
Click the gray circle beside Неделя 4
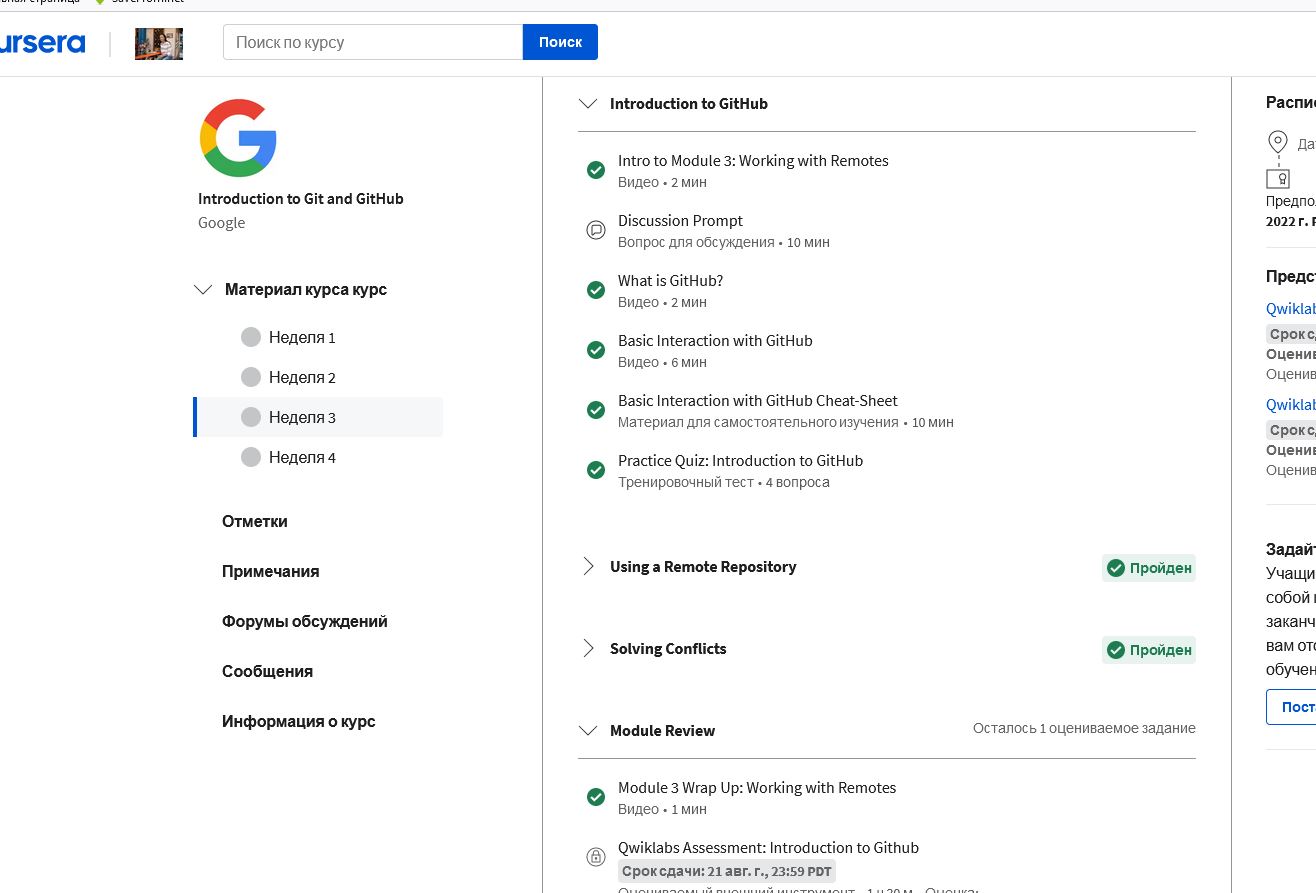point(251,457)
